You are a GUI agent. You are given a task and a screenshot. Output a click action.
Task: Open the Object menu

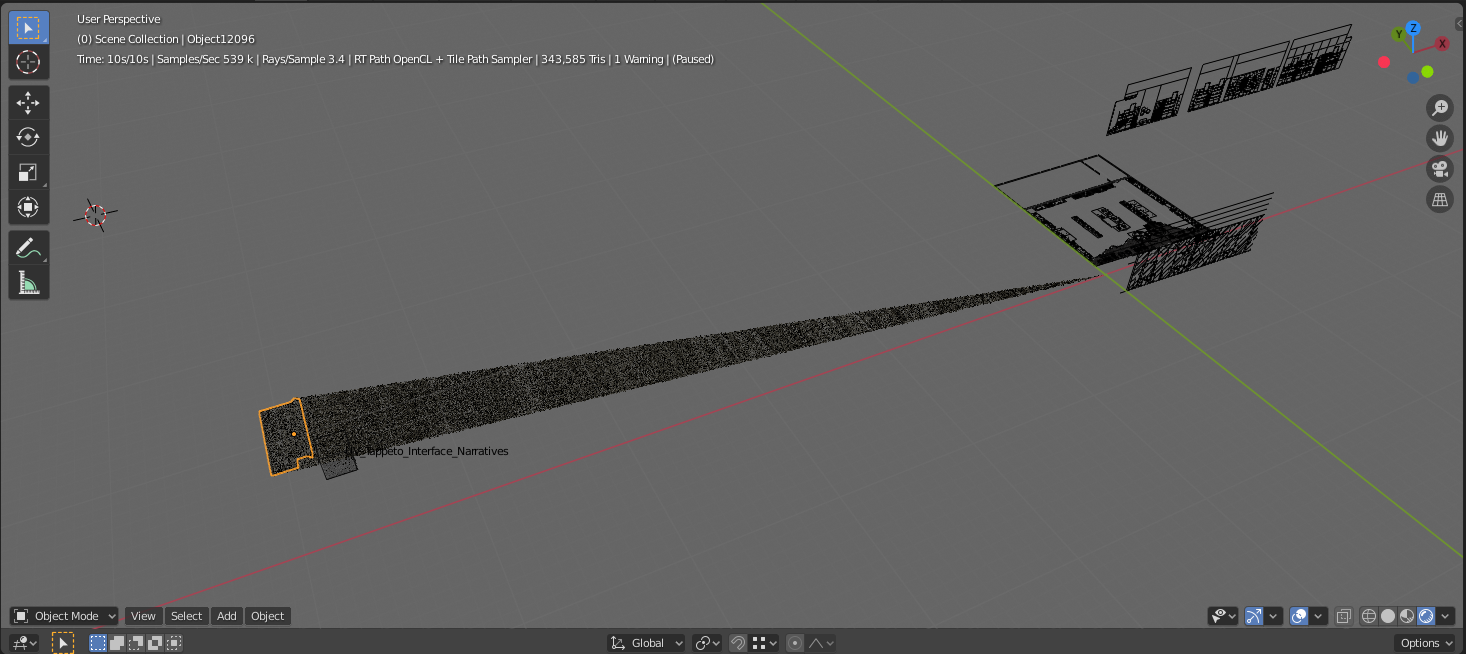click(267, 616)
